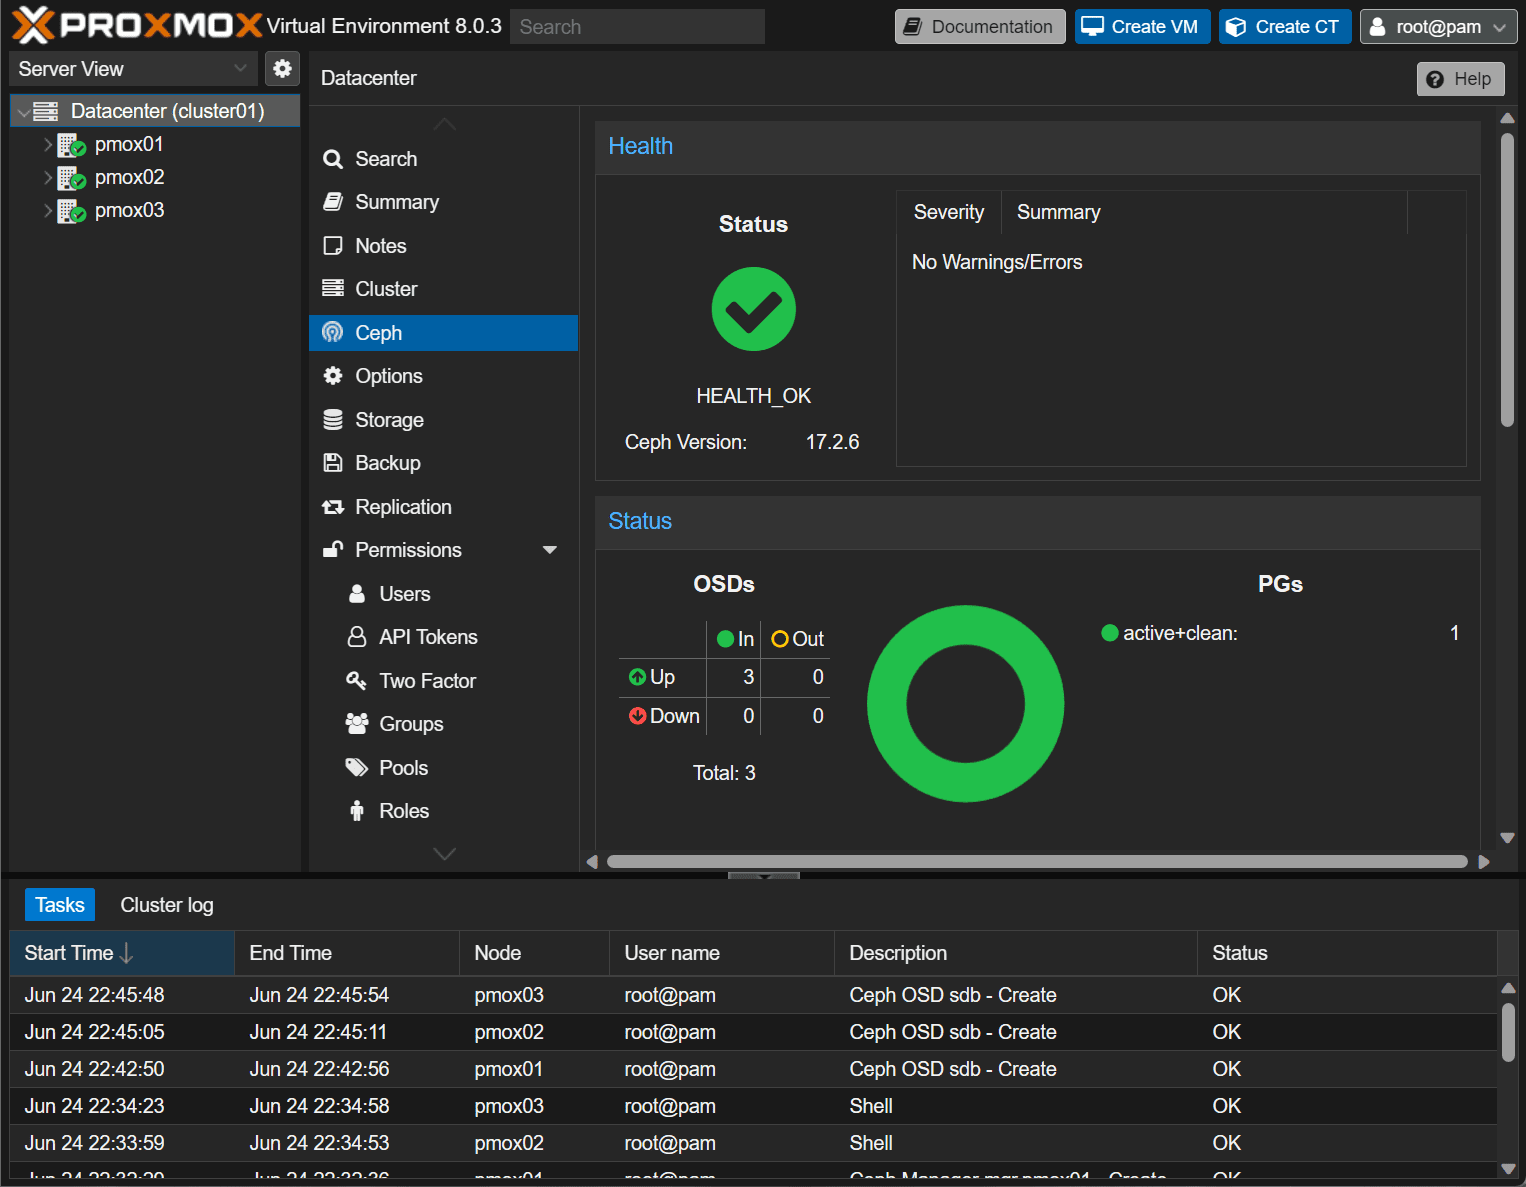Collapse the Permissions section chevron
This screenshot has width=1526, height=1187.
[x=550, y=549]
